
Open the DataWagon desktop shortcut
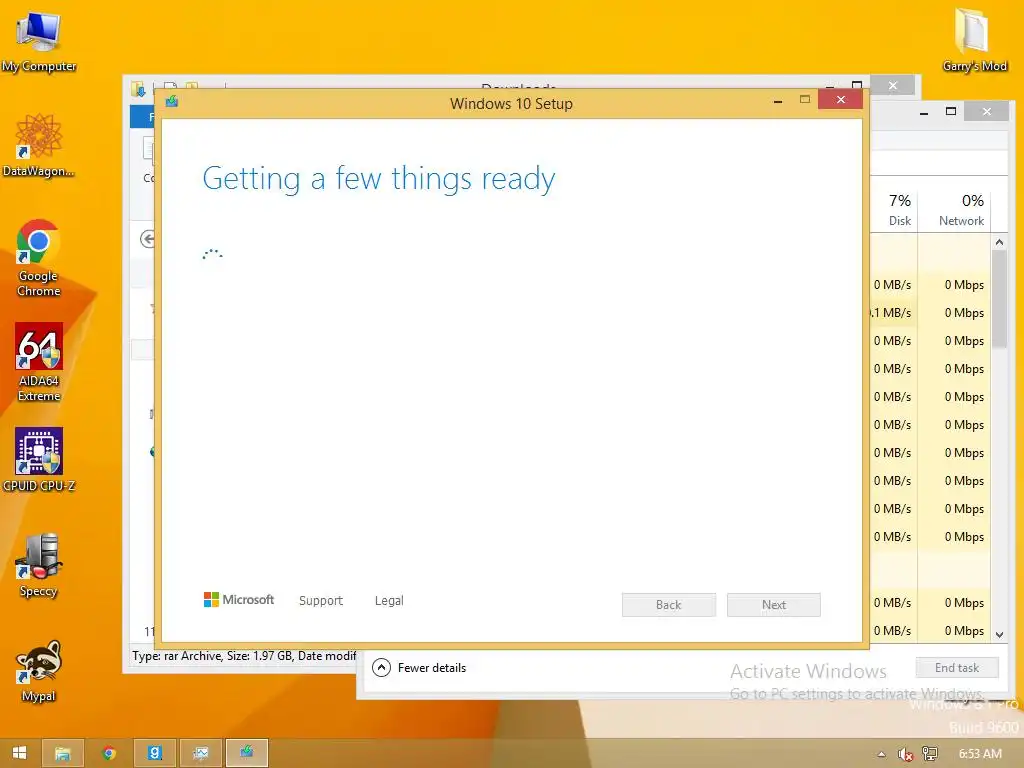pos(39,146)
